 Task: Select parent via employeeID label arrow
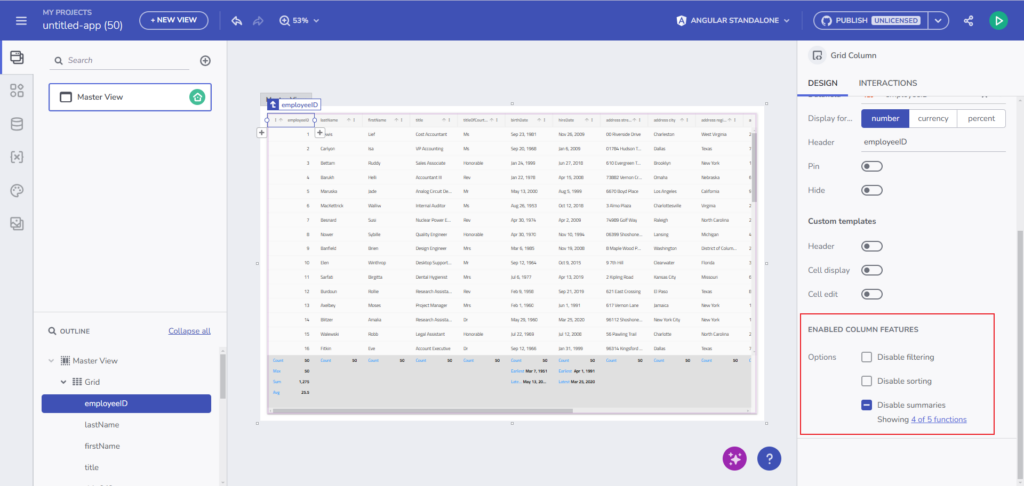click(272, 105)
